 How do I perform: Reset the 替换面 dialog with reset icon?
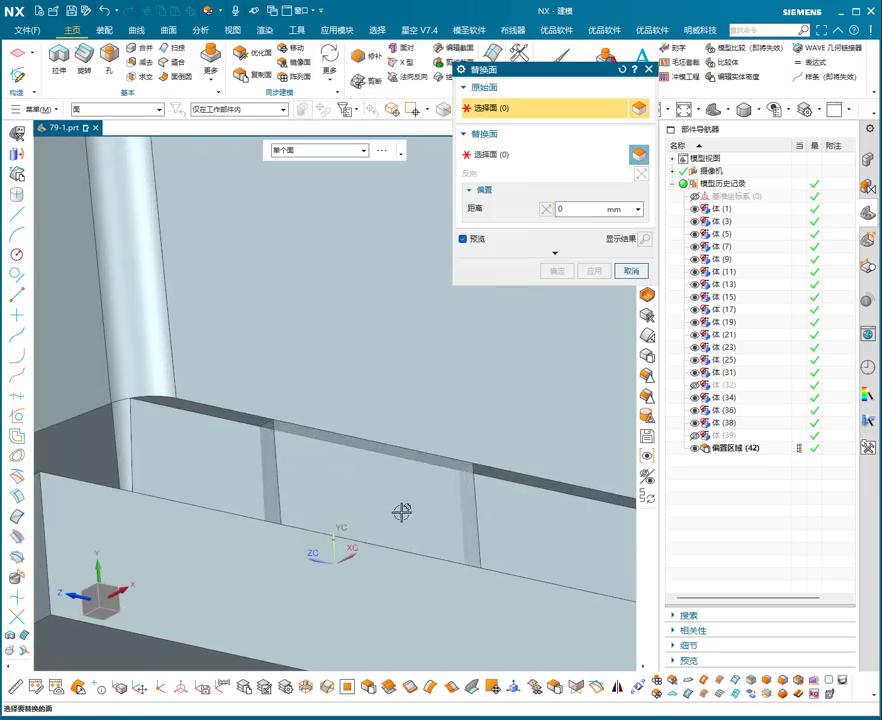[x=622, y=70]
